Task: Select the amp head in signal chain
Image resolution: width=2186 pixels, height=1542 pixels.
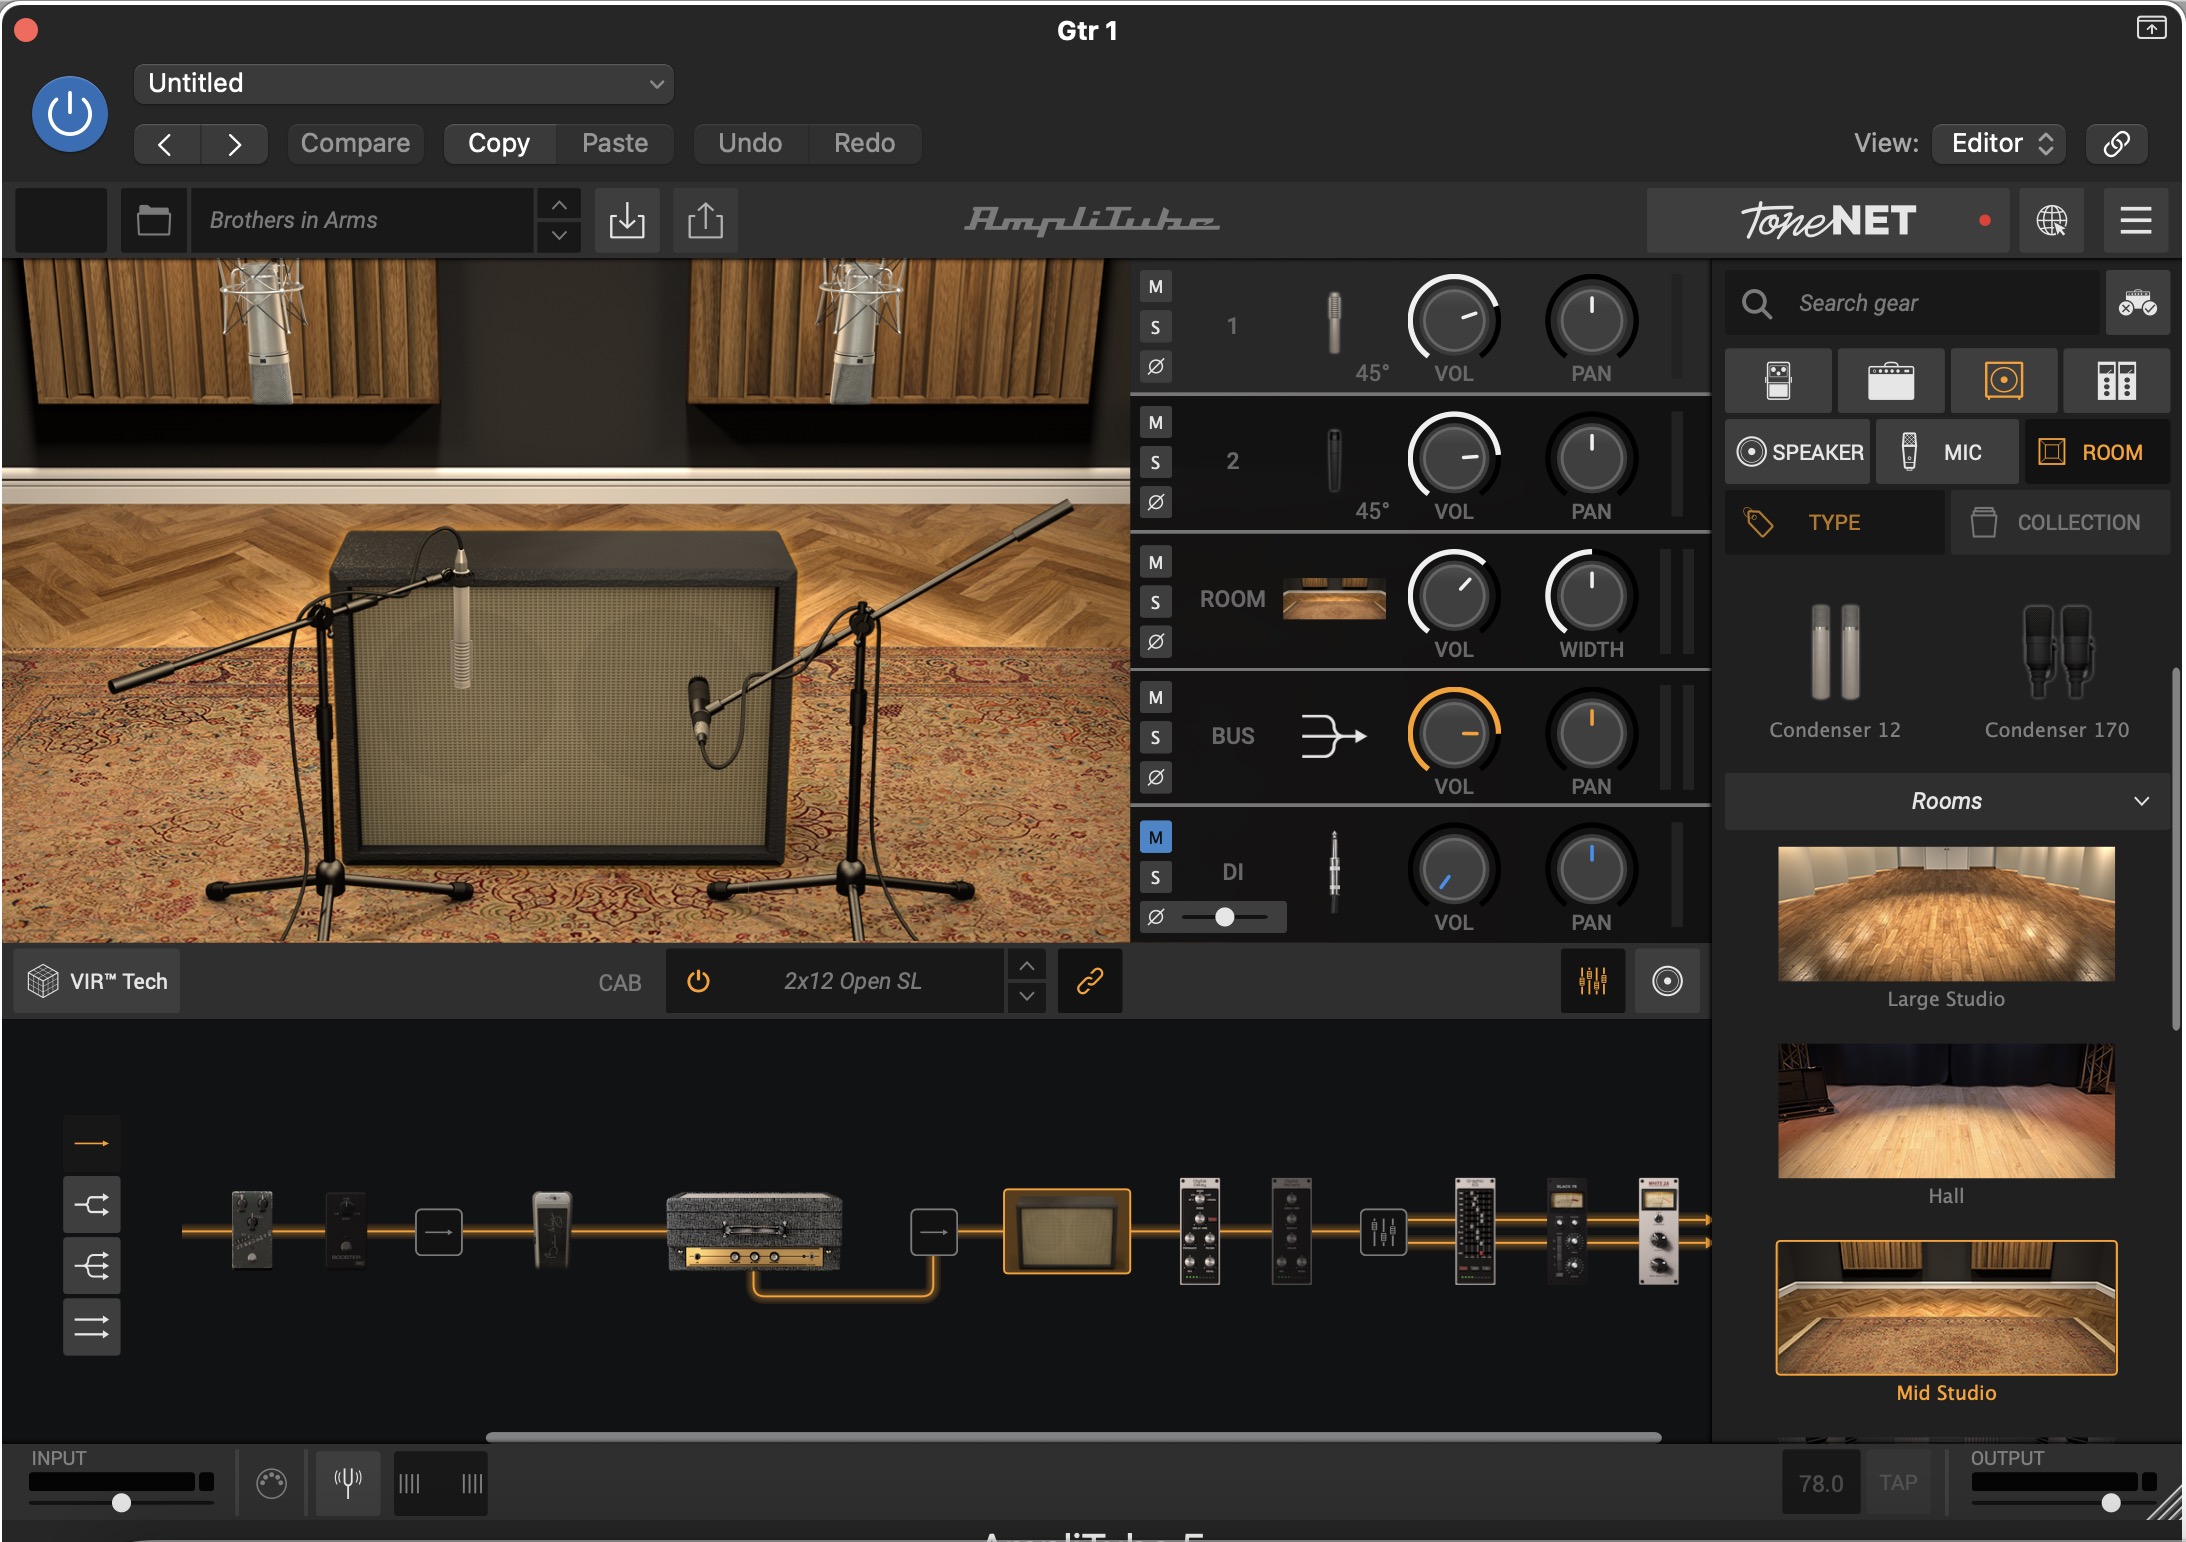Action: 754,1231
